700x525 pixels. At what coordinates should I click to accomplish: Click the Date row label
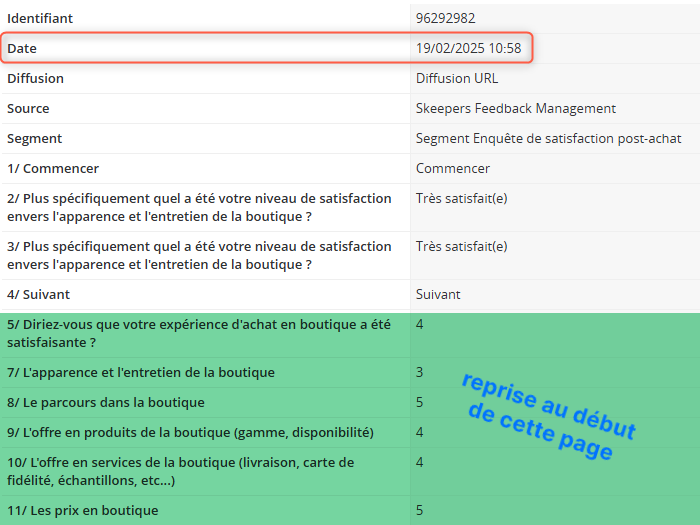(x=22, y=48)
